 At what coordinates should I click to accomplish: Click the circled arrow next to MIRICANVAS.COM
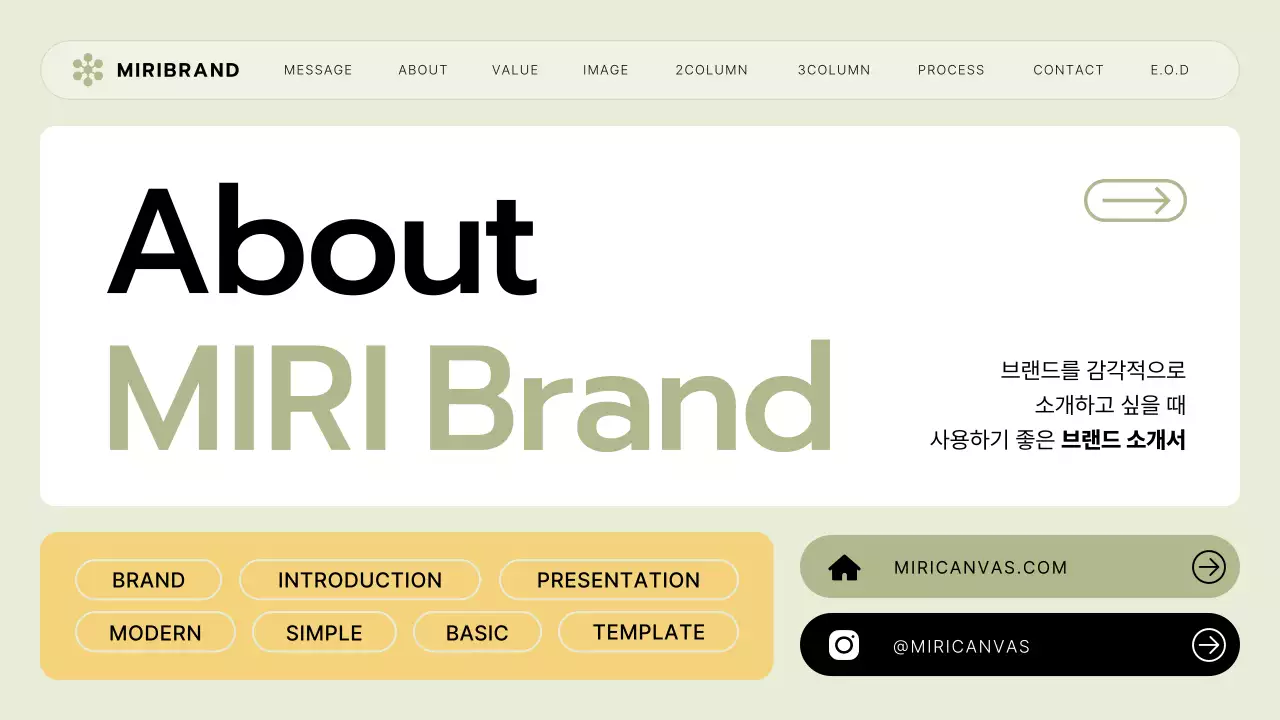(x=1208, y=566)
